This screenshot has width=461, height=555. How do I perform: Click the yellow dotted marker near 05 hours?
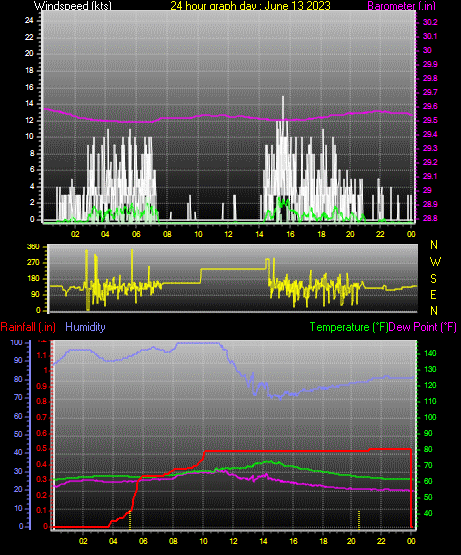click(130, 520)
